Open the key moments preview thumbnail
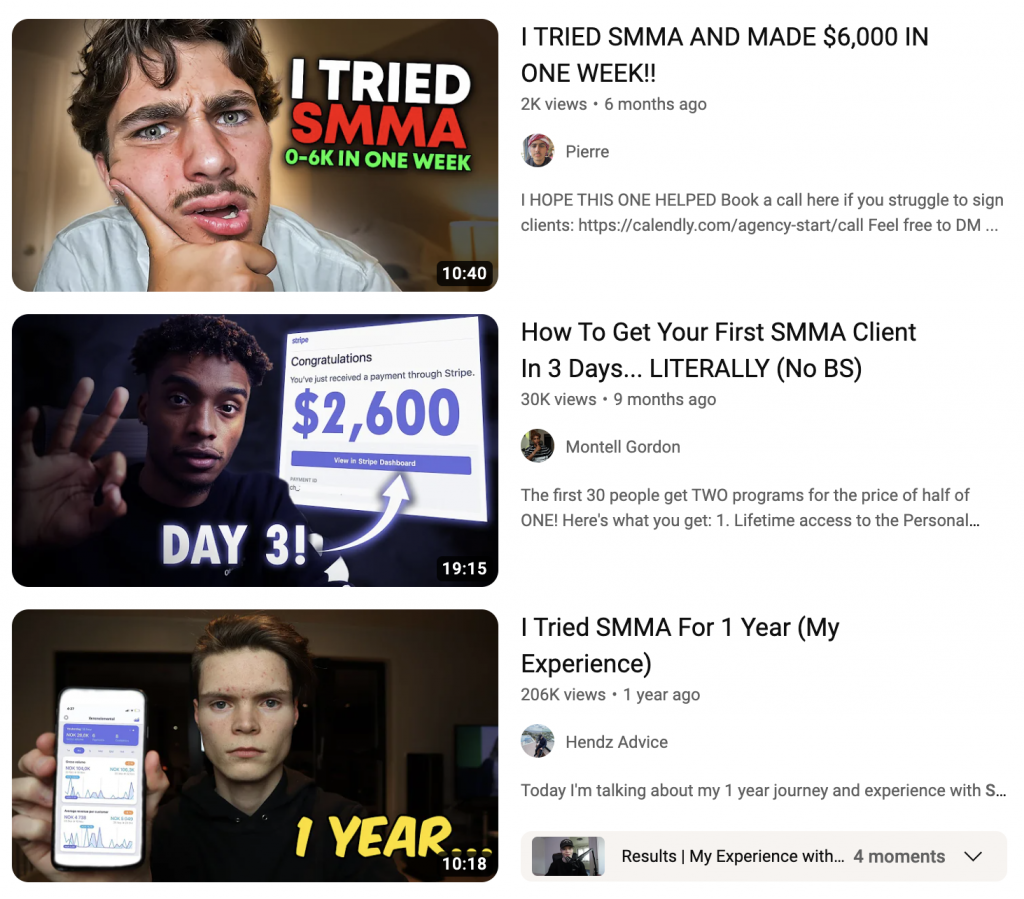Image resolution: width=1024 pixels, height=899 pixels. tap(568, 856)
